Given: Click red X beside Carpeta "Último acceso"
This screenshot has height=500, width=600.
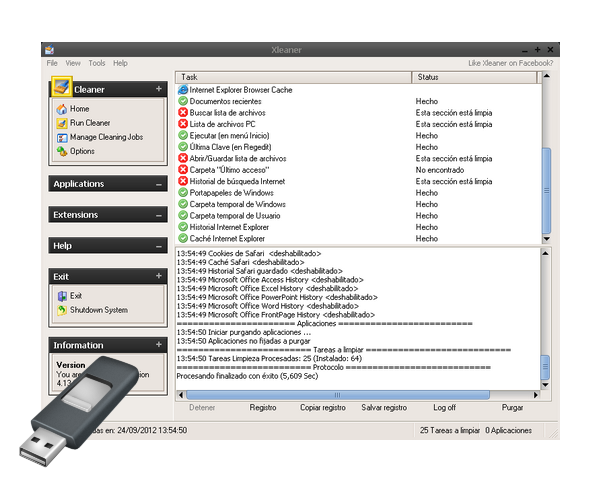Looking at the screenshot, I should coord(183,170).
